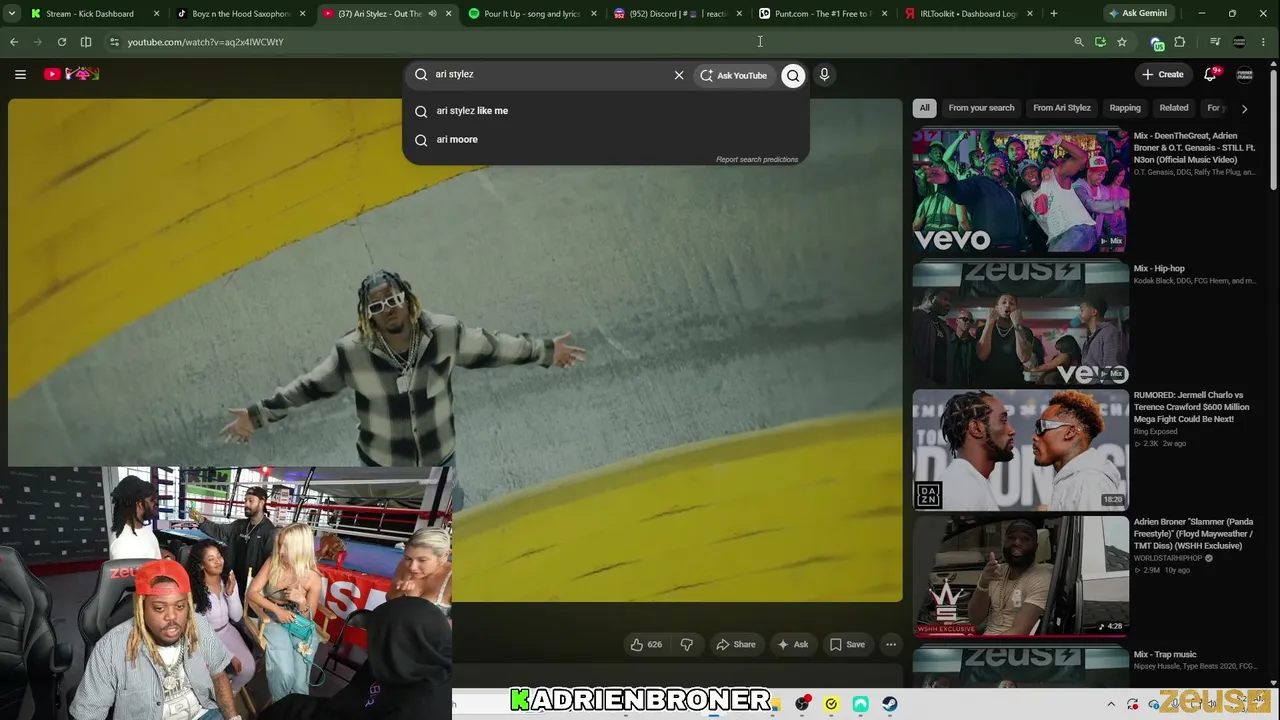Click the URL address bar
Viewport: 1280px width, 720px height.
pos(590,42)
